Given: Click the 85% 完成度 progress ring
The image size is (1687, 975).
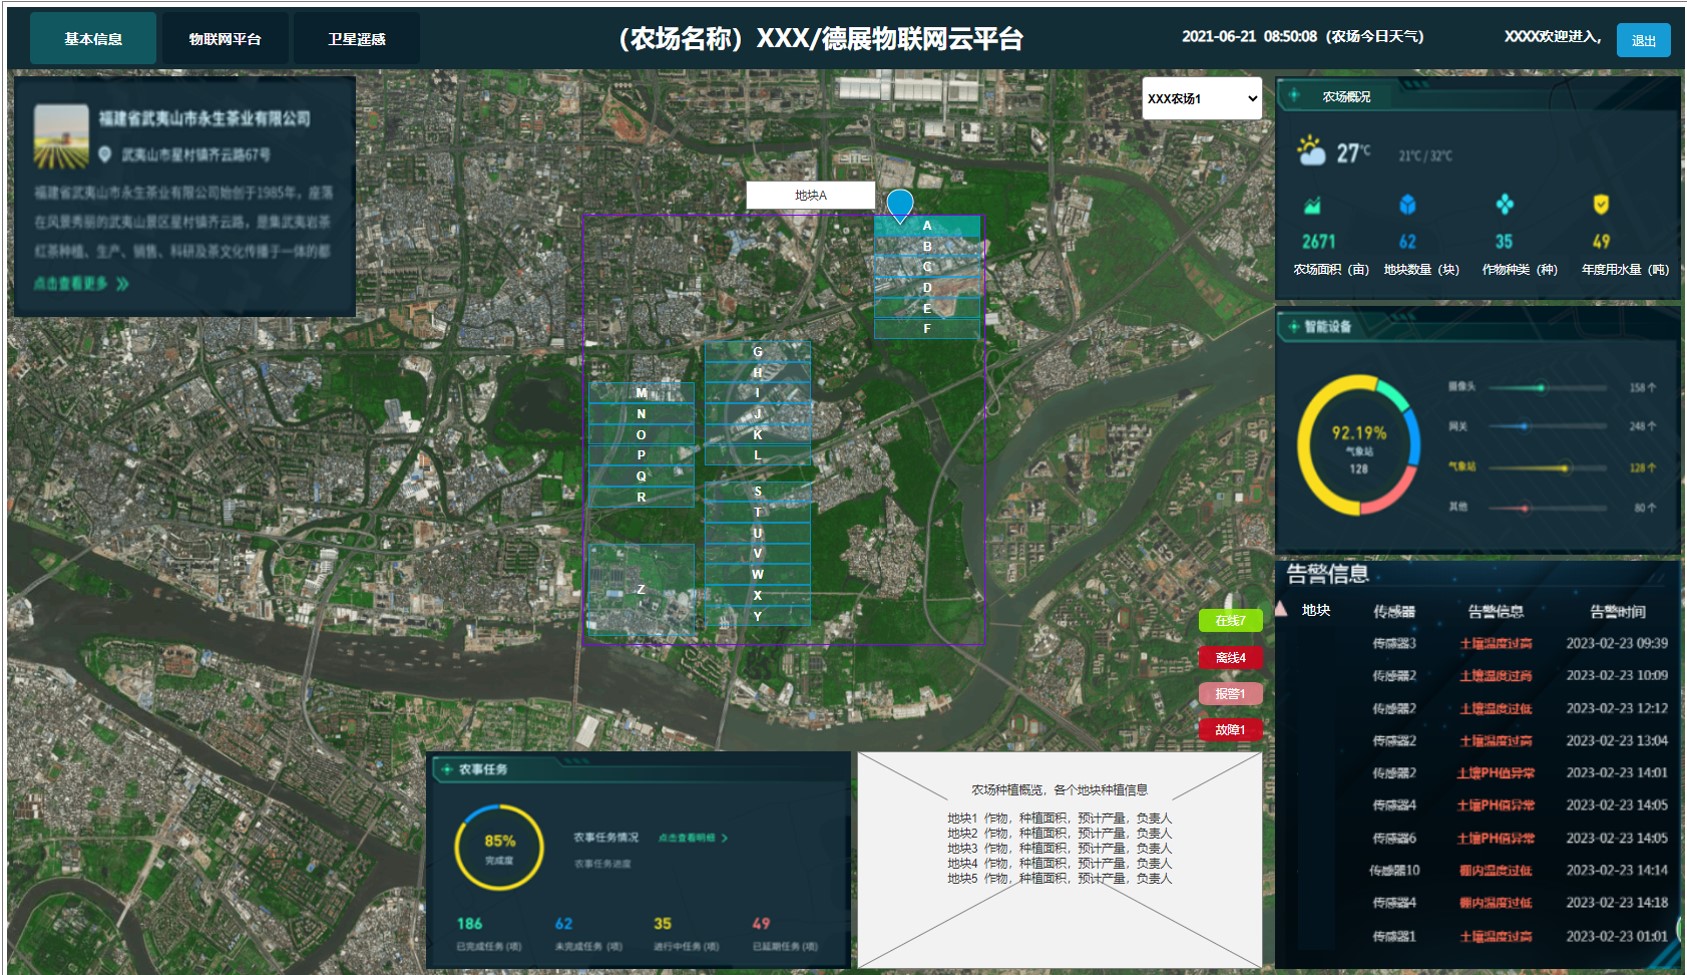Looking at the screenshot, I should pyautogui.click(x=499, y=847).
